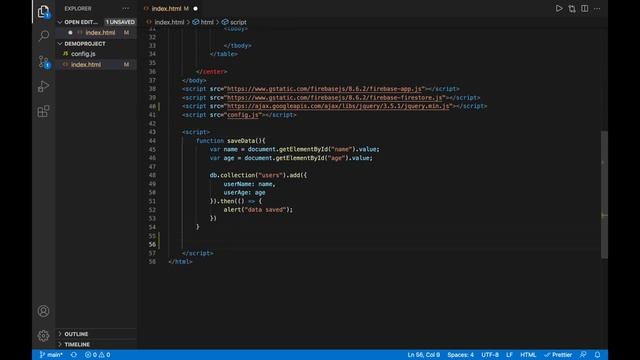Screen dimensions: 640x360
Task: Split the editor to the right
Action: point(584,8)
